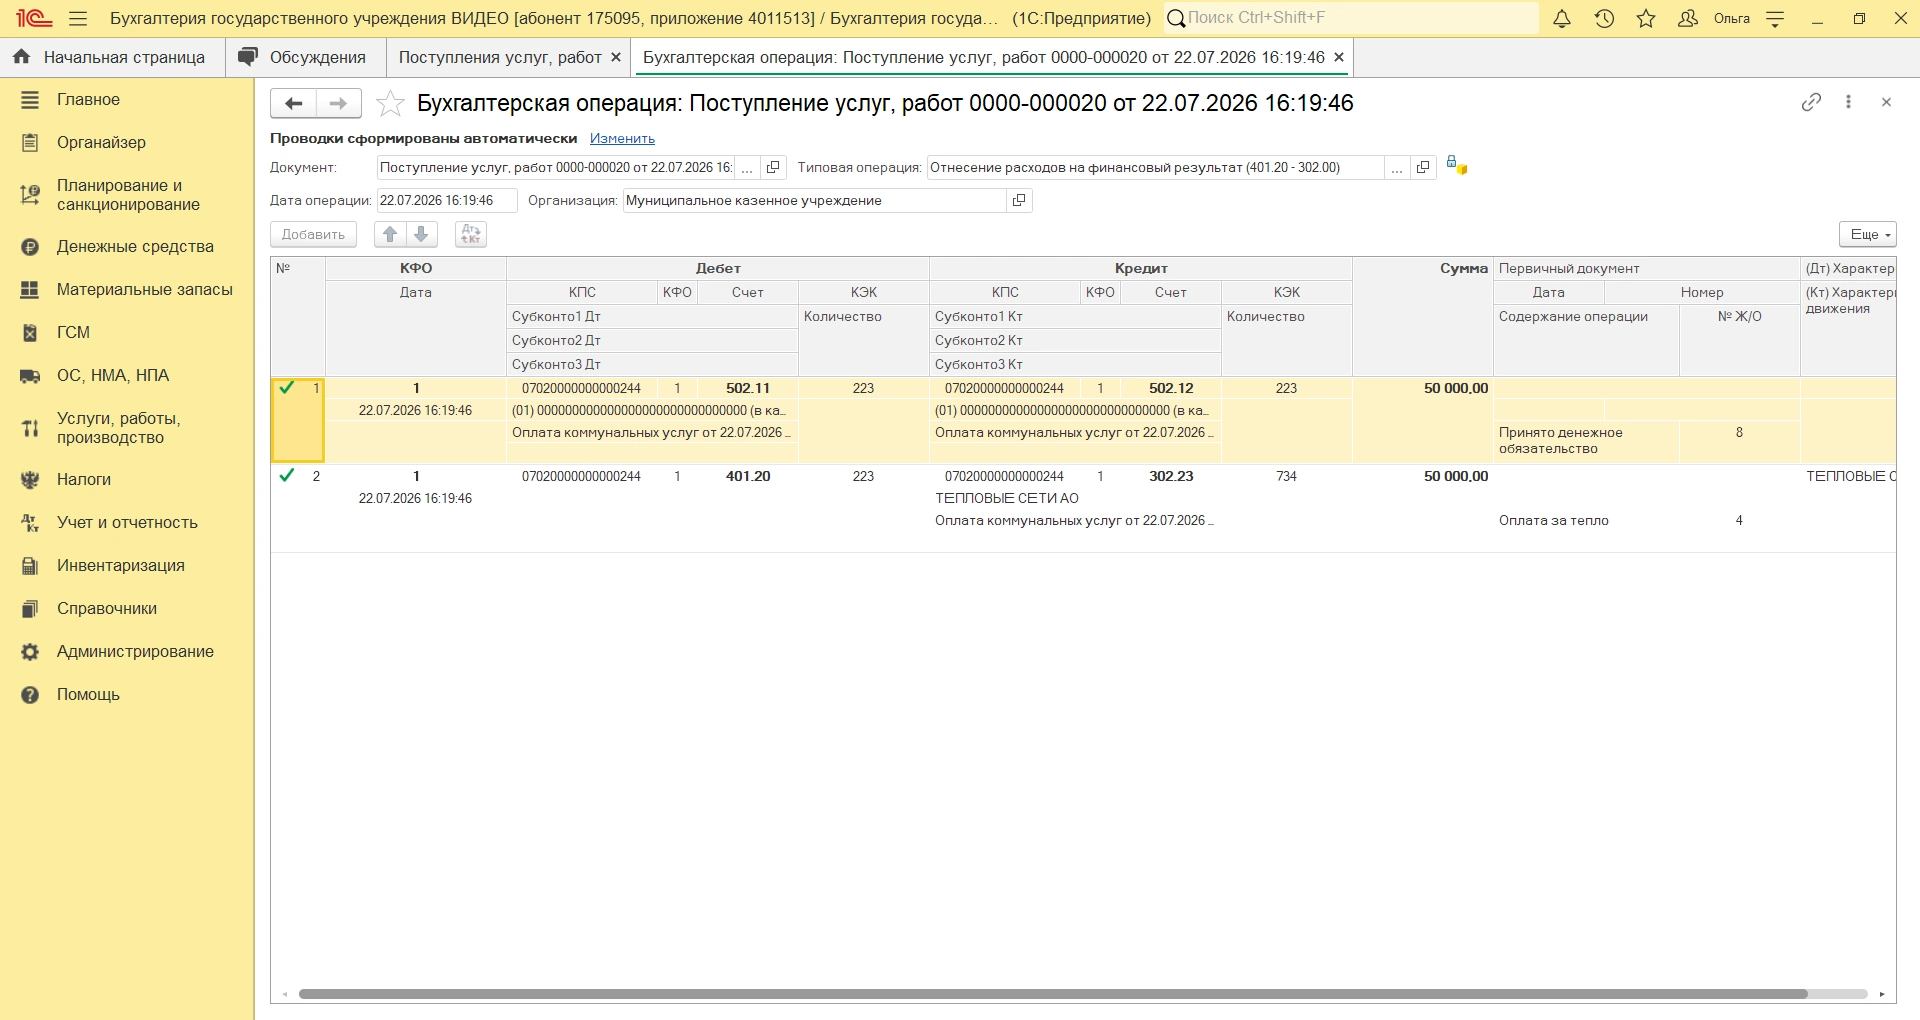Image resolution: width=1920 pixels, height=1020 pixels.
Task: Add this operation to favorites star
Action: pyautogui.click(x=390, y=103)
